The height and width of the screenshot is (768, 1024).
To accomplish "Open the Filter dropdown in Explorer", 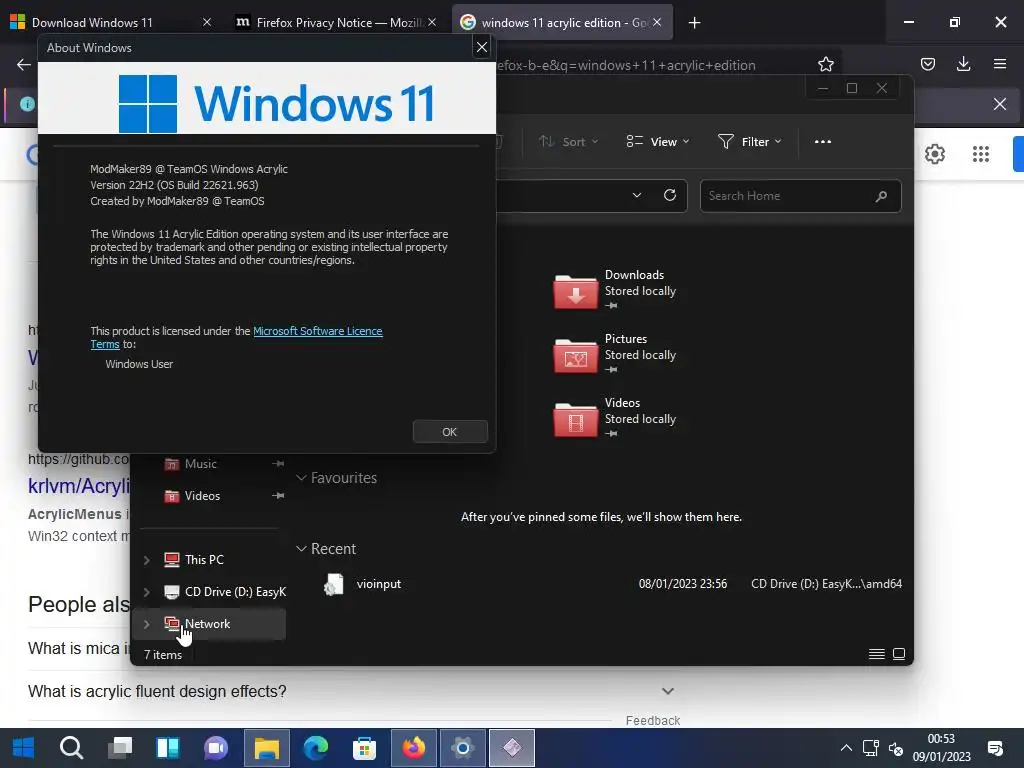I will point(750,142).
